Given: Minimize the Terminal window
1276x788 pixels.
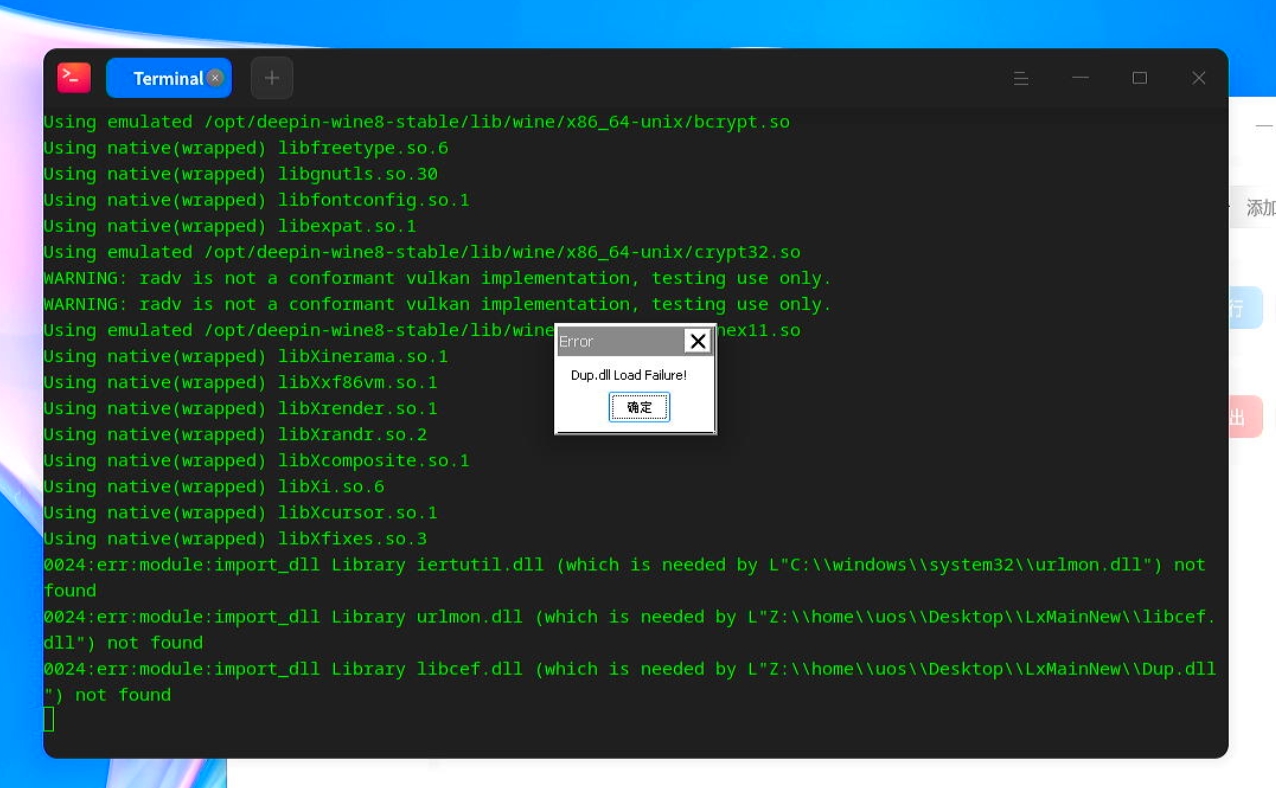Looking at the screenshot, I should coord(1080,78).
